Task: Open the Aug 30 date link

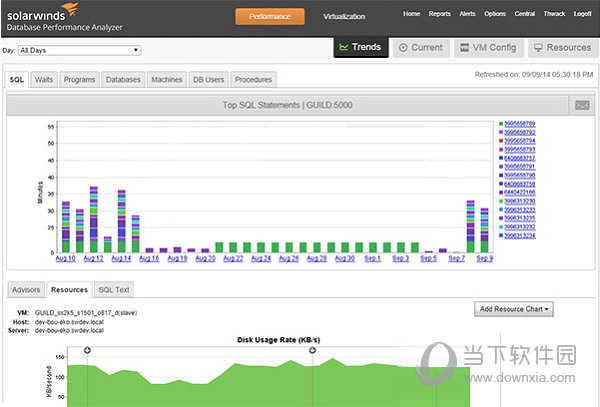Action: 345,259
